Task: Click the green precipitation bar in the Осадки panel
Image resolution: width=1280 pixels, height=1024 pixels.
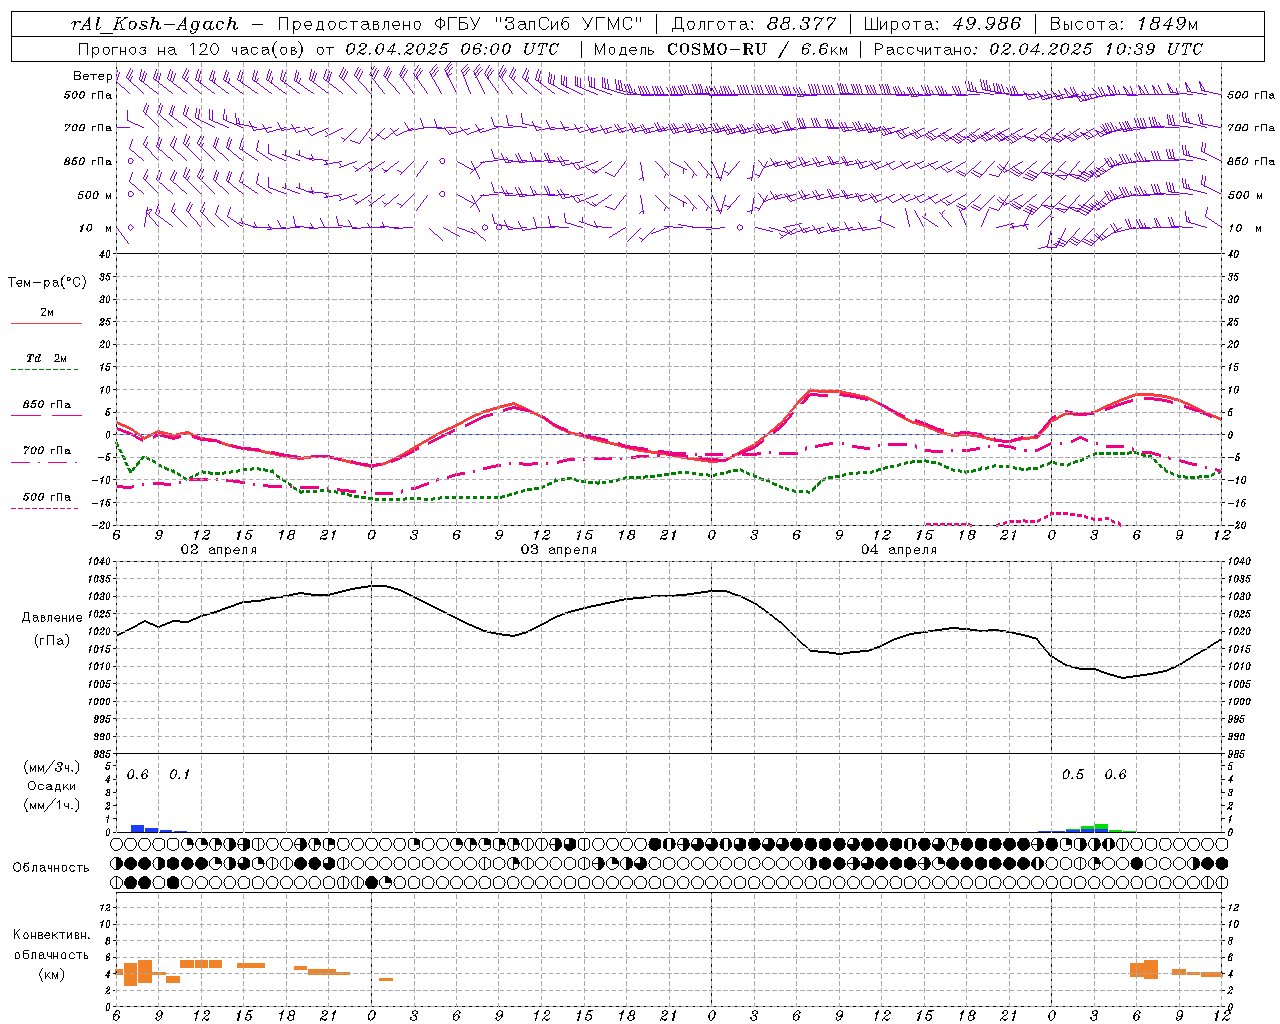Action: coord(1101,828)
